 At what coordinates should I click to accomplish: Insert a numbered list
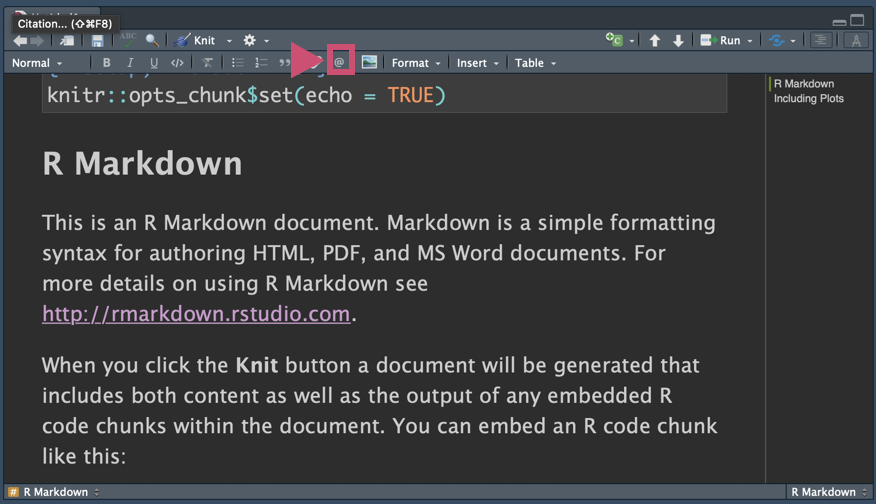pyautogui.click(x=261, y=63)
